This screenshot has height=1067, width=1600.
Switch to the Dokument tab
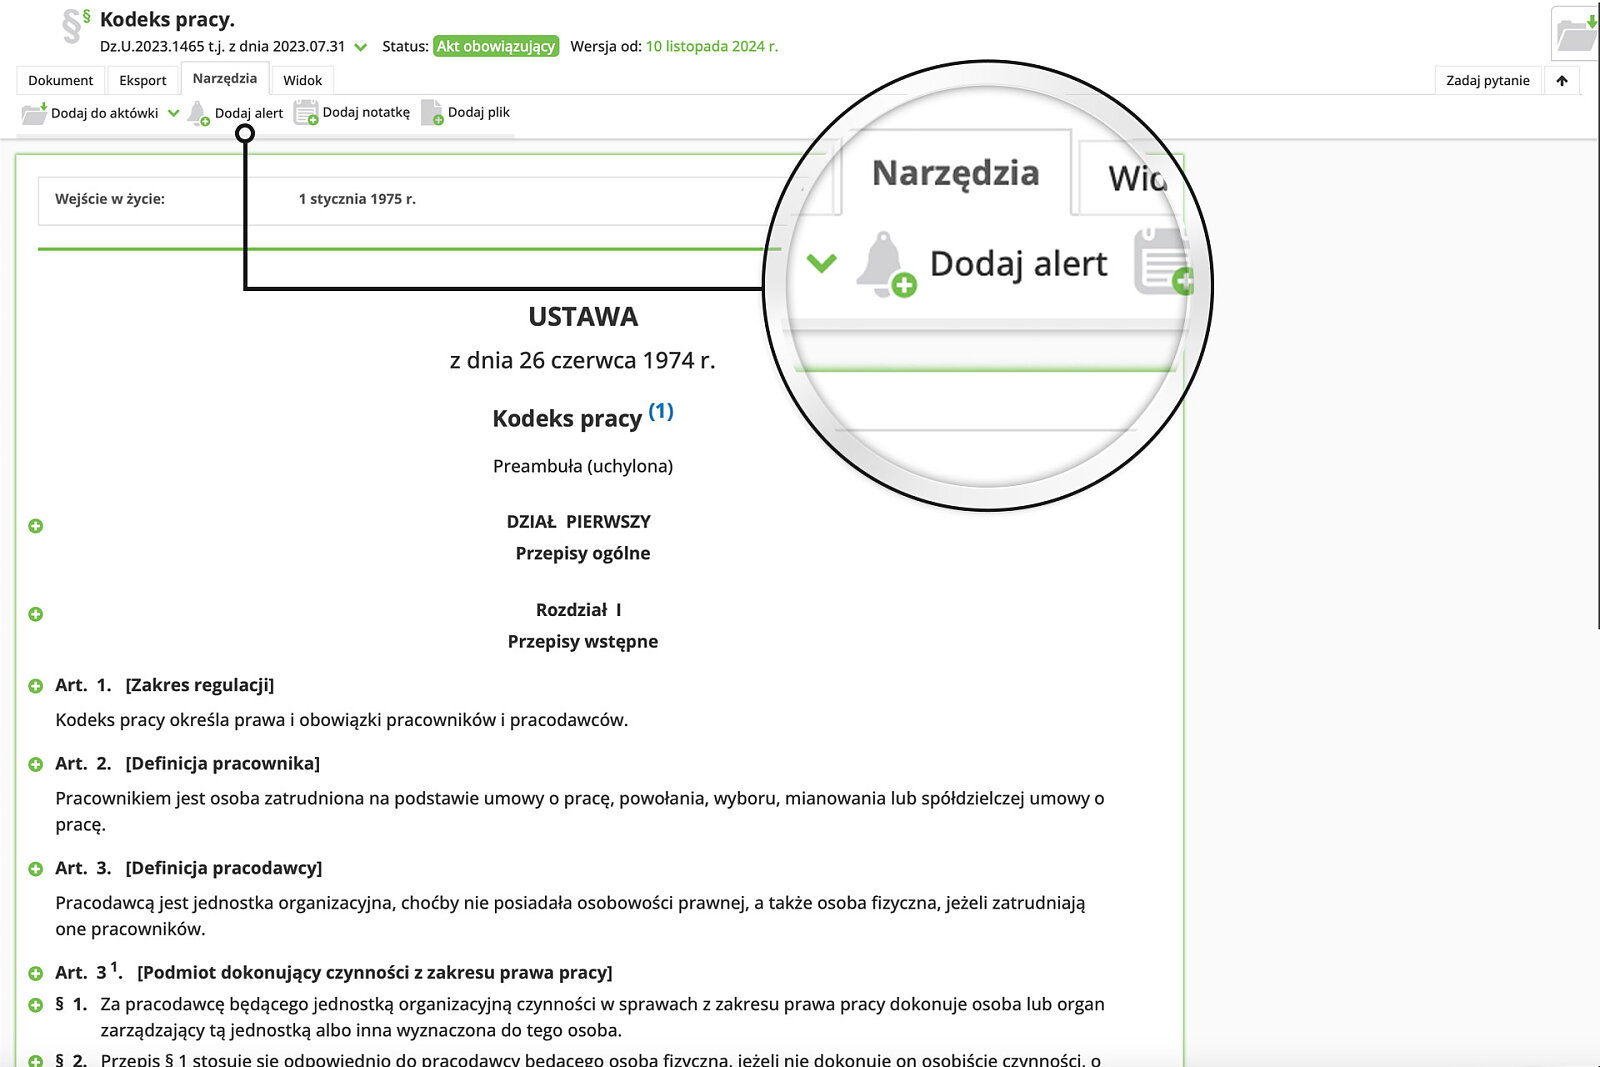pos(60,81)
